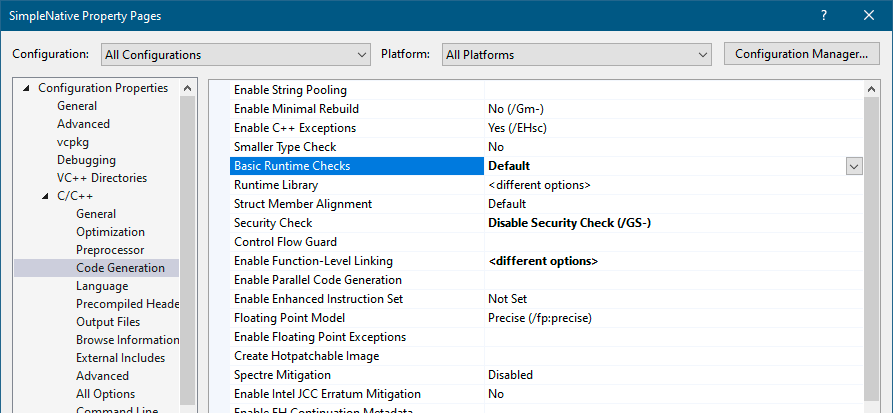893x413 pixels.
Task: Open the Platform dropdown
Action: click(577, 54)
